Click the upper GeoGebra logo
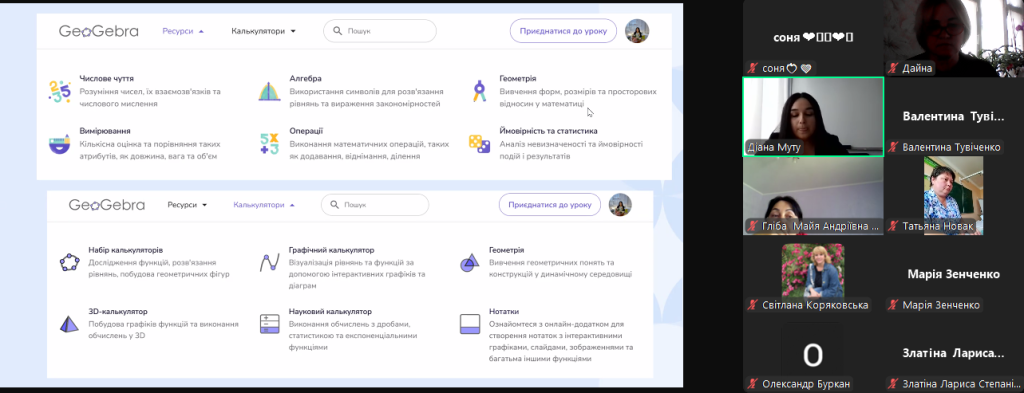The image size is (1024, 393). point(99,31)
